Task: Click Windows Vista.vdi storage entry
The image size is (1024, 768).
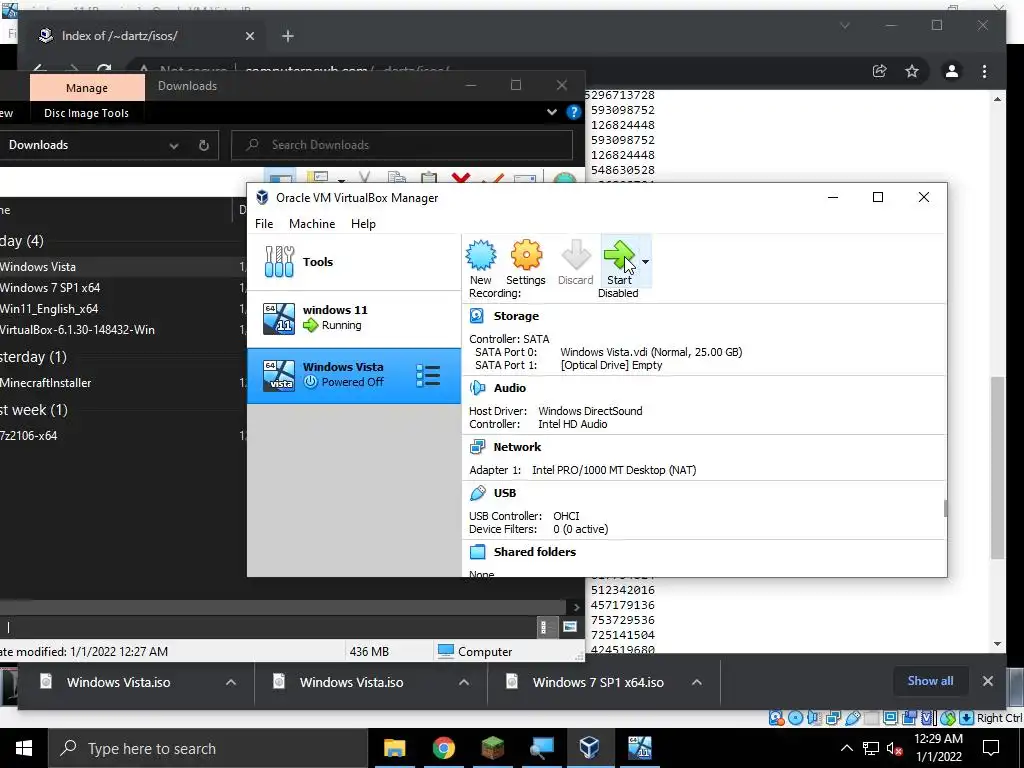Action: [651, 352]
